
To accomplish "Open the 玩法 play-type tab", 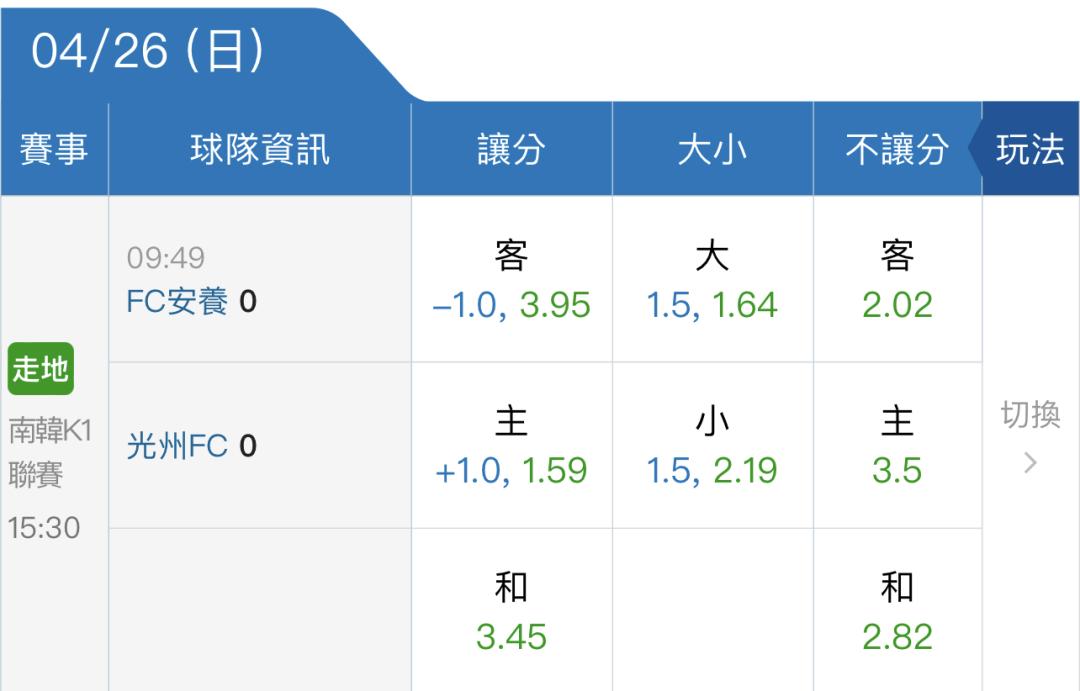I will point(1030,150).
